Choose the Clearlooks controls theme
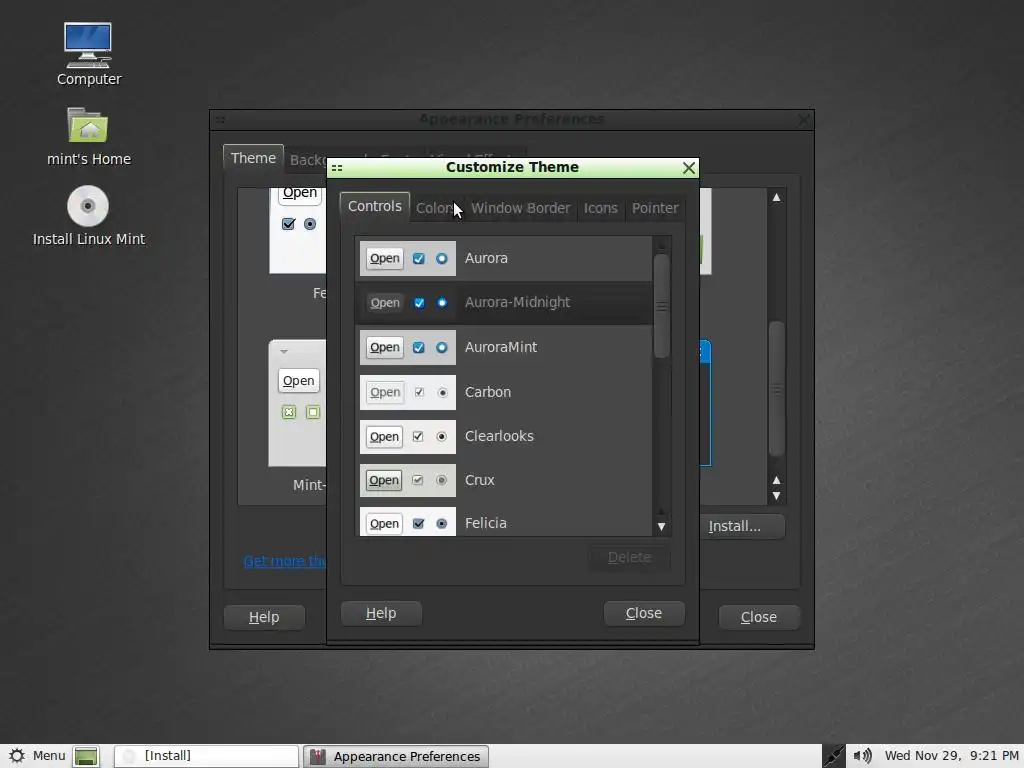 point(503,436)
